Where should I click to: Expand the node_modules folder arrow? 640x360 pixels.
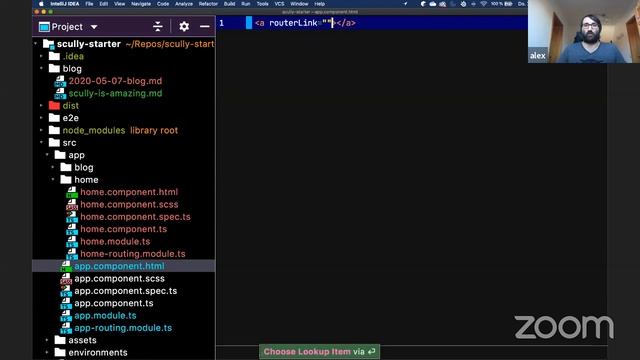coord(41,130)
